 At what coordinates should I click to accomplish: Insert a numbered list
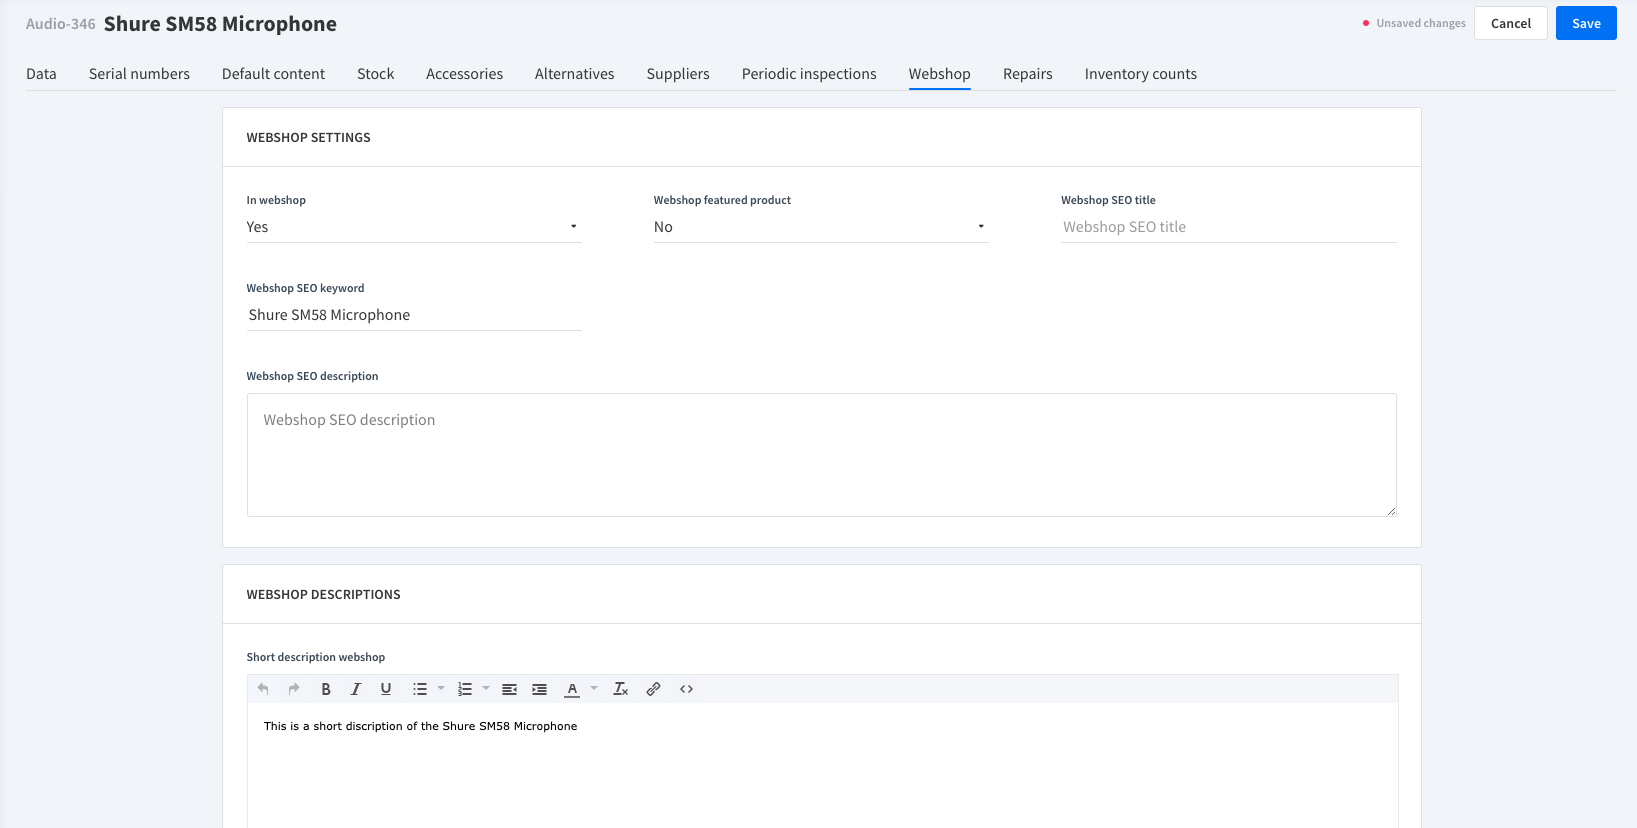(465, 689)
